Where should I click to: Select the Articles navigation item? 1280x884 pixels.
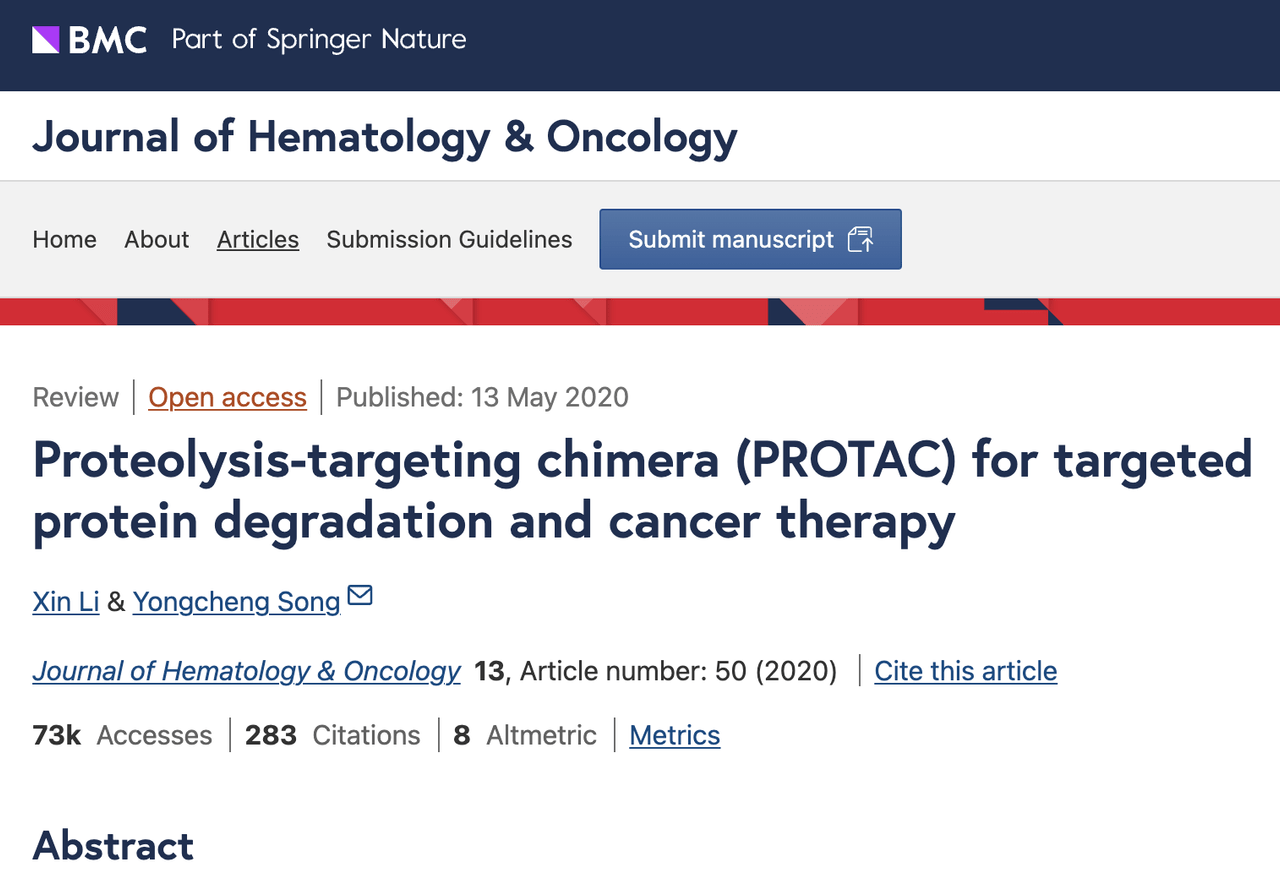click(x=258, y=240)
